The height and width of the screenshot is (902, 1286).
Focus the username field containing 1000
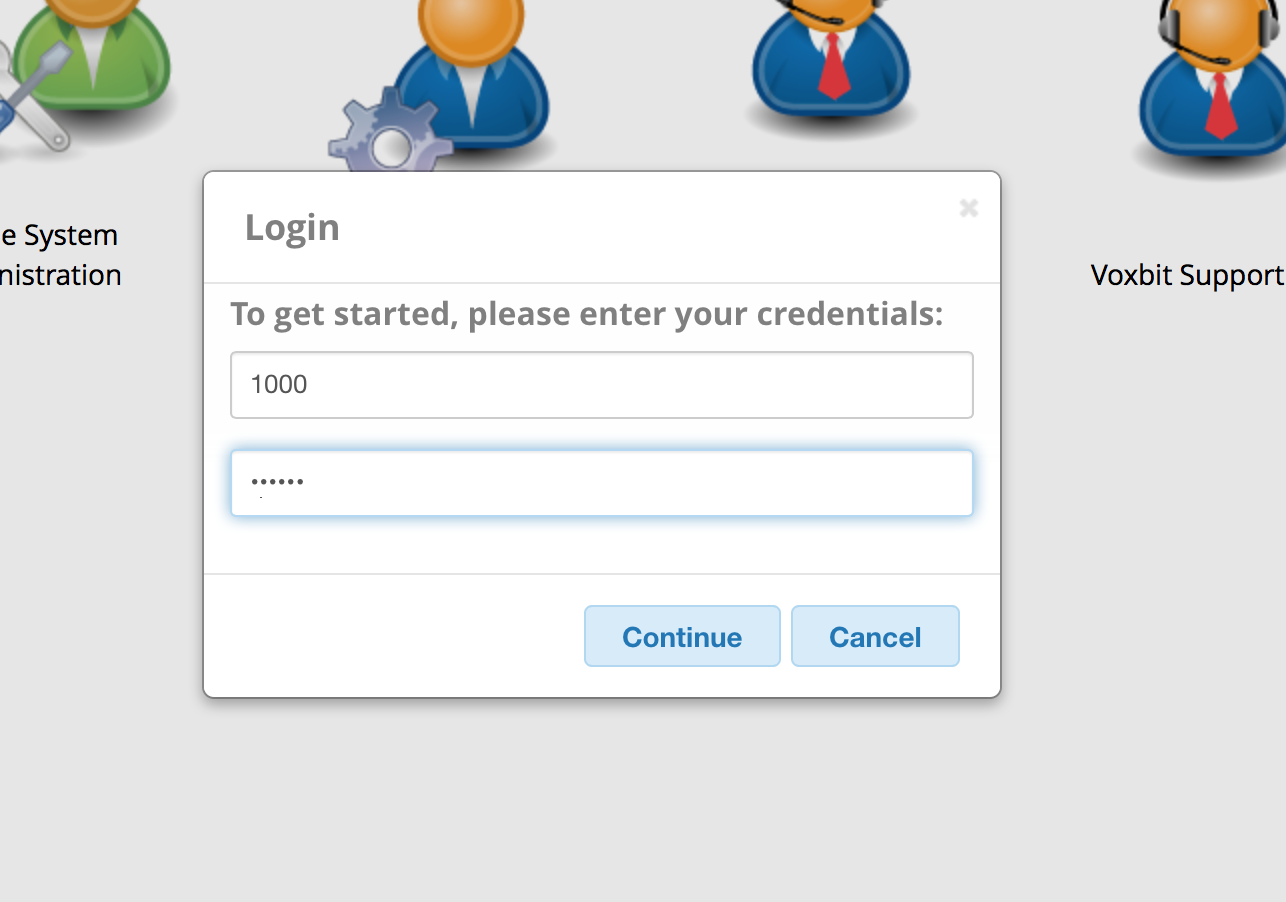602,385
